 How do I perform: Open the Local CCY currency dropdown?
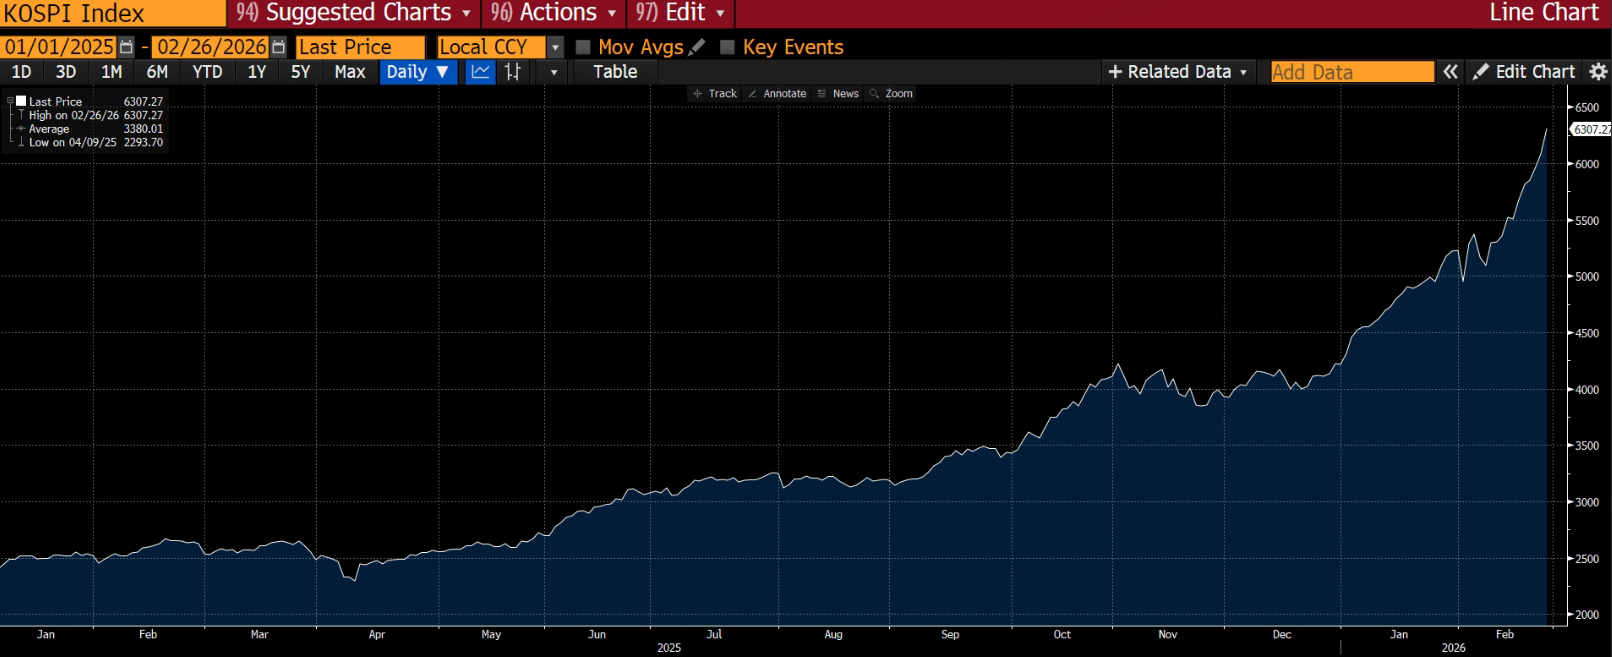(x=555, y=47)
